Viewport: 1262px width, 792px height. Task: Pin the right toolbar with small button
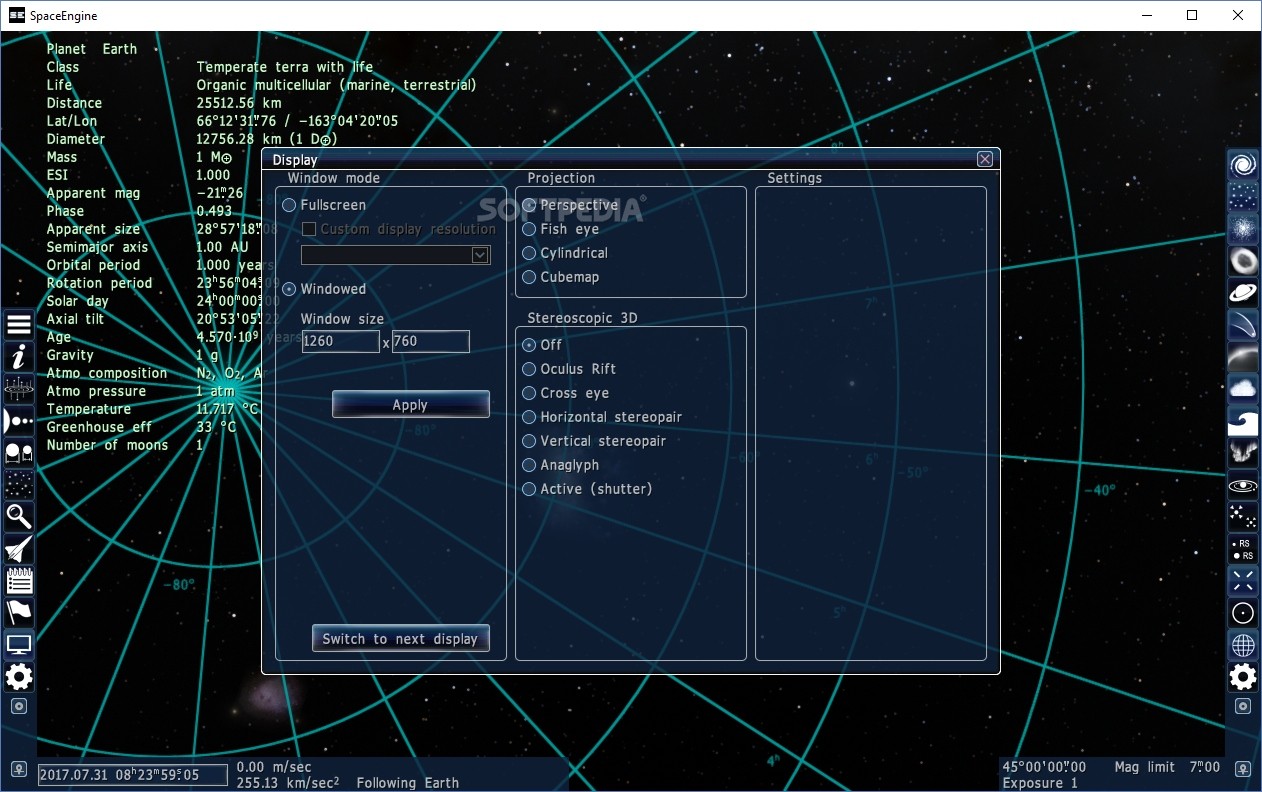coord(1243,706)
